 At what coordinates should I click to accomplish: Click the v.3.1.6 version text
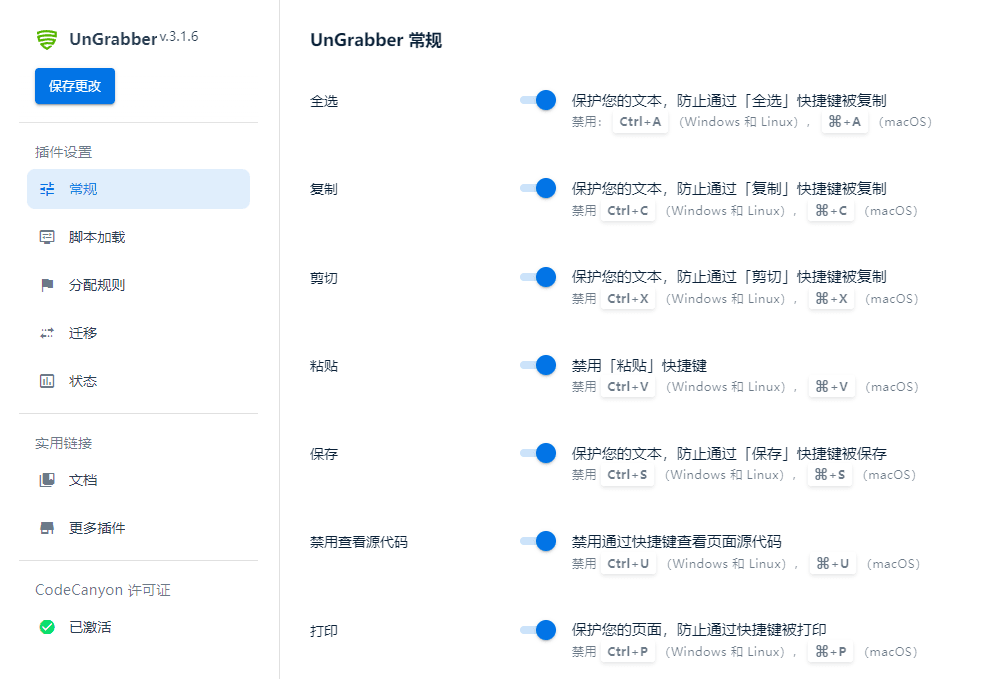[x=179, y=37]
